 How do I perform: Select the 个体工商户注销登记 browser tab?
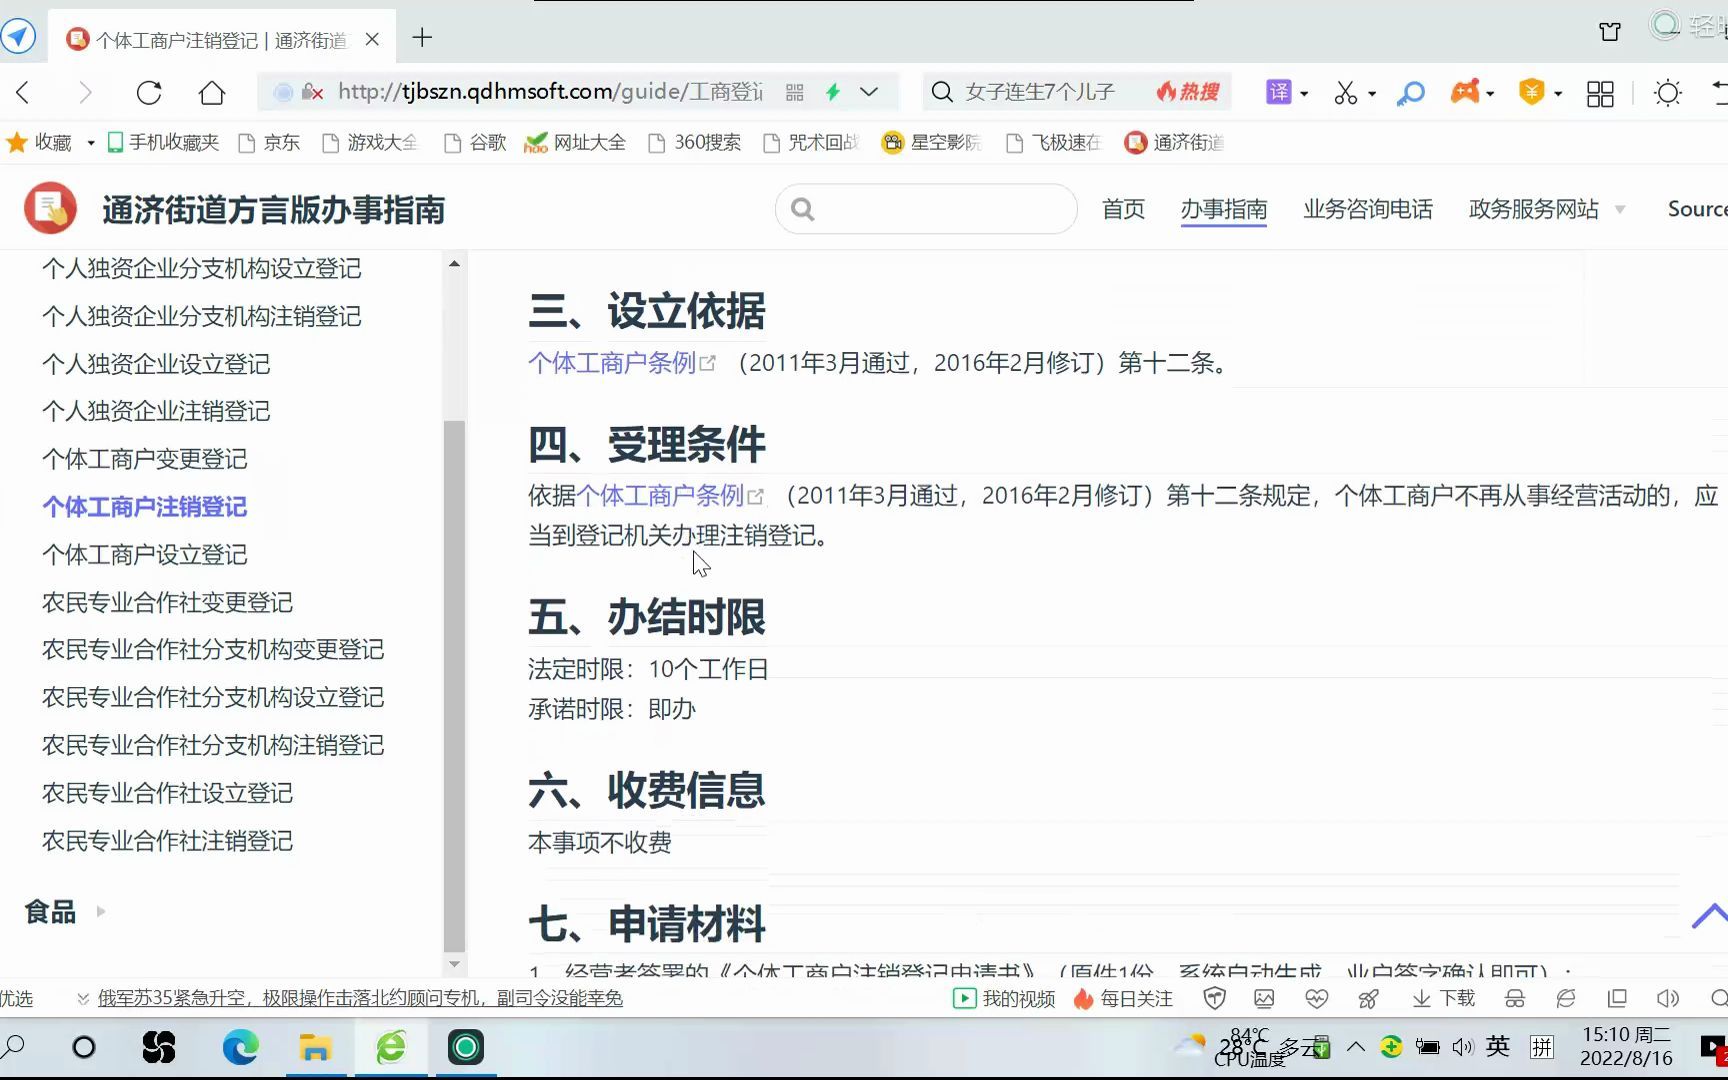point(220,40)
